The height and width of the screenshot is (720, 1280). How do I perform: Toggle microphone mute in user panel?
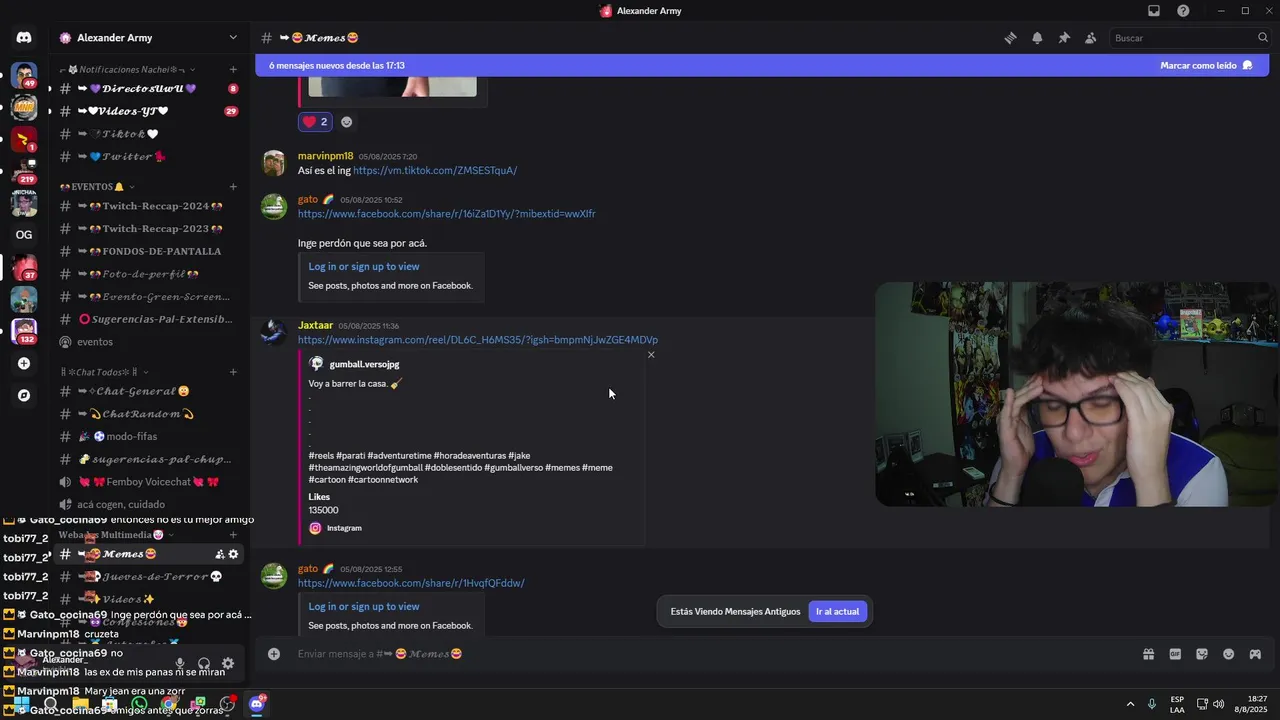180,663
